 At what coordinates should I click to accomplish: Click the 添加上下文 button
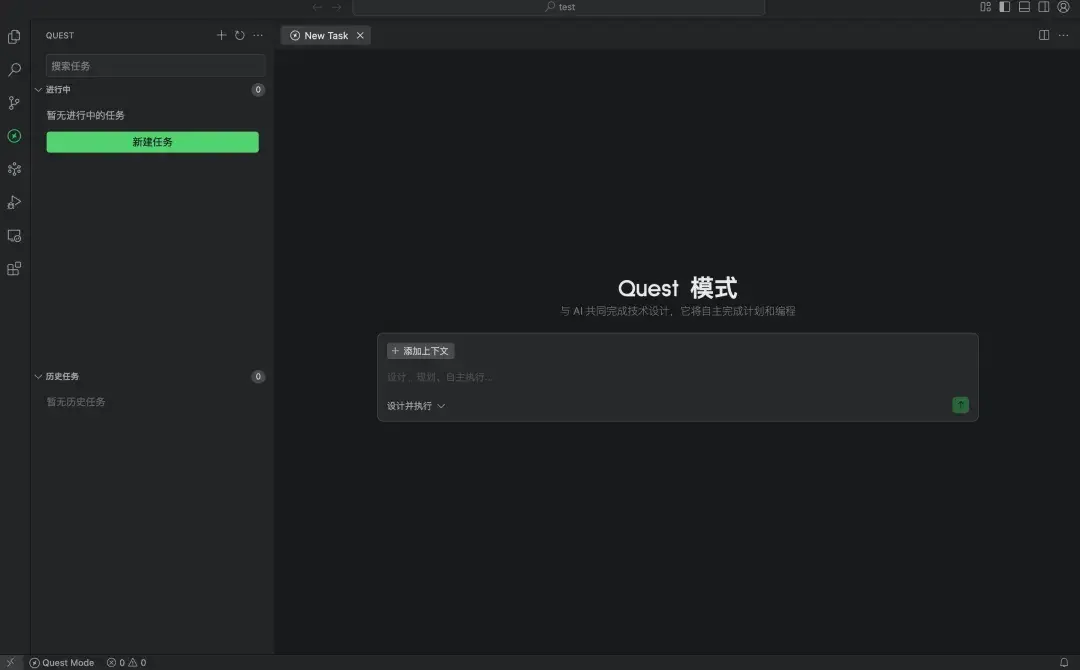[420, 350]
